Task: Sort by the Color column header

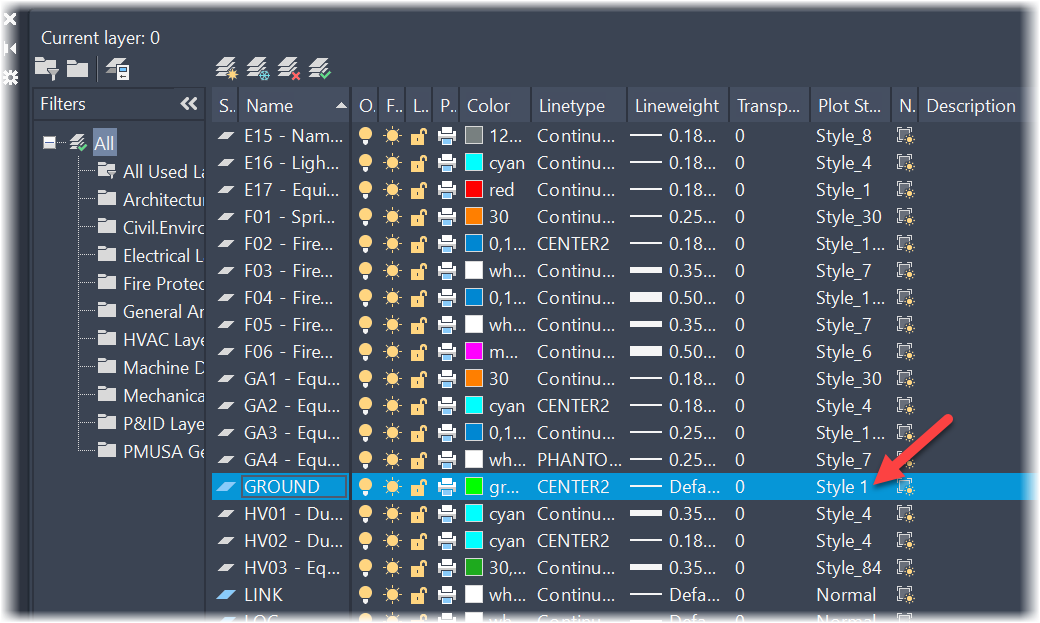Action: tap(495, 105)
